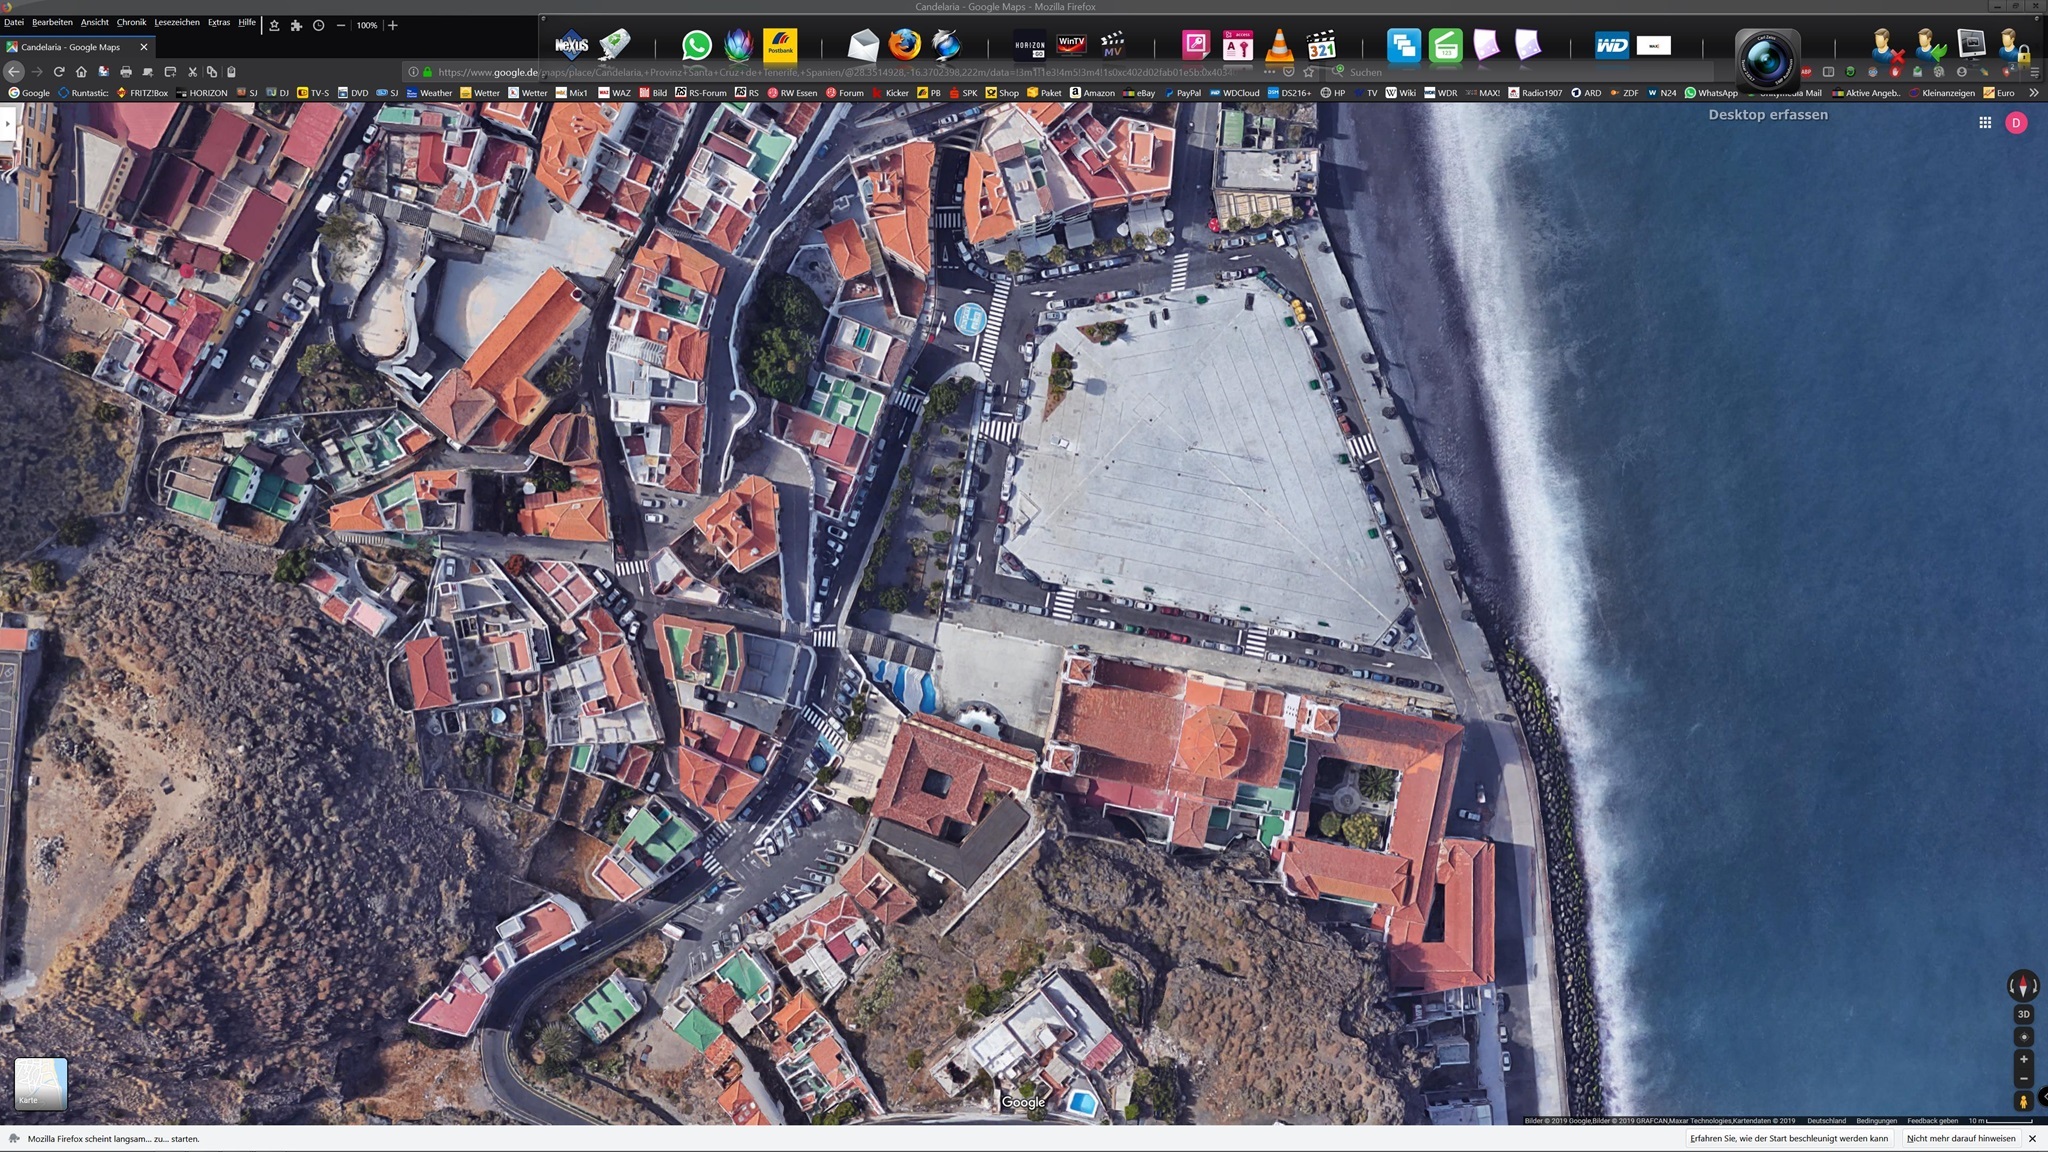
Task: Click the 'Feedback geben' link
Action: point(1932,1121)
